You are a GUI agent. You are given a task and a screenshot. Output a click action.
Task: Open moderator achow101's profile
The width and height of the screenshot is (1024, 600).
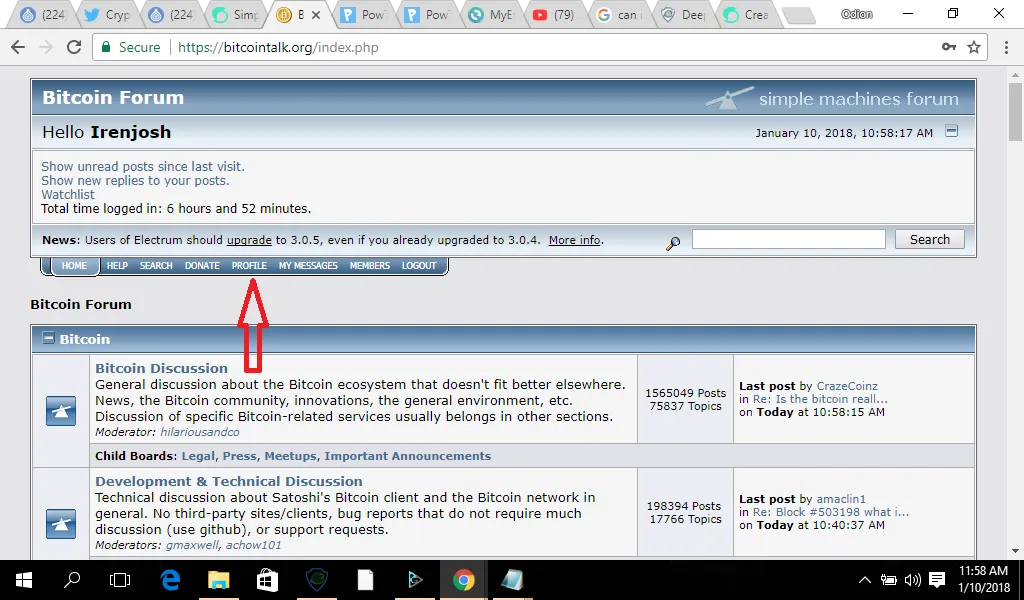click(x=253, y=545)
